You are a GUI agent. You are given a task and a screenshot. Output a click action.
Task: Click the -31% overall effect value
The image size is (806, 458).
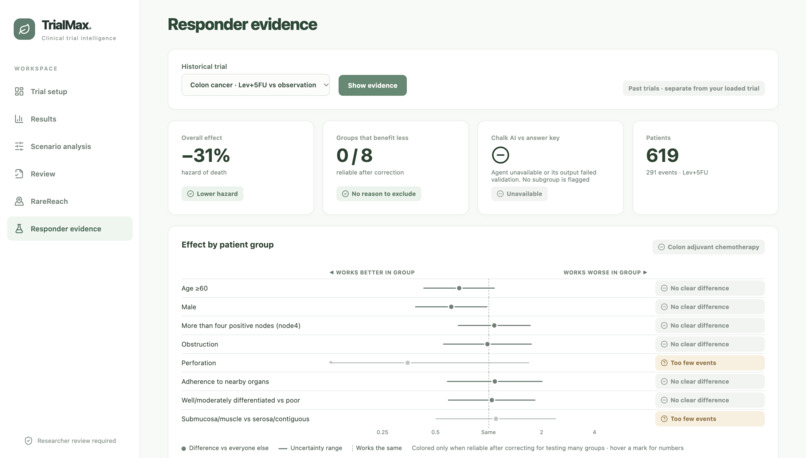tap(206, 155)
